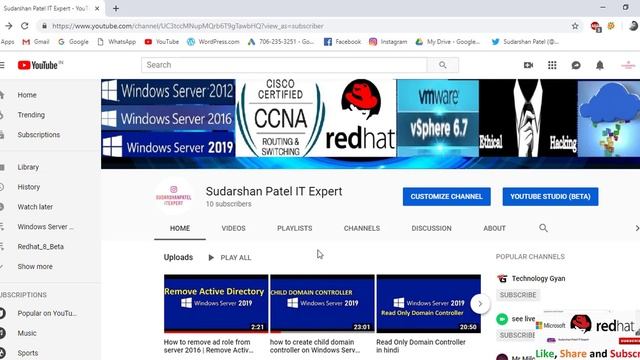Open the My Drive - Google bookmark

[x=448, y=42]
